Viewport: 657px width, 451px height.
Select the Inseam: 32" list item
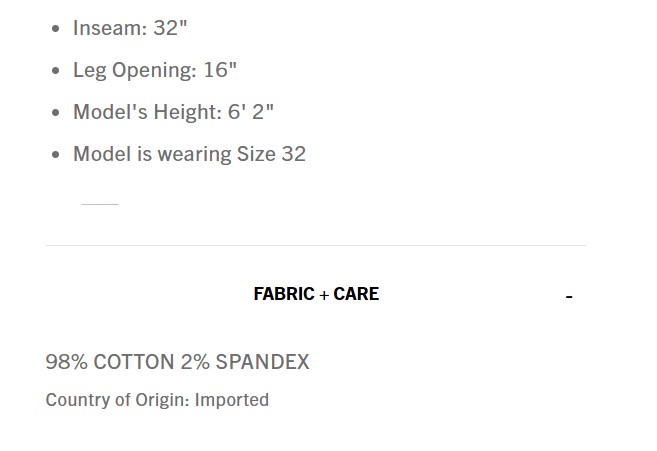[x=130, y=28]
